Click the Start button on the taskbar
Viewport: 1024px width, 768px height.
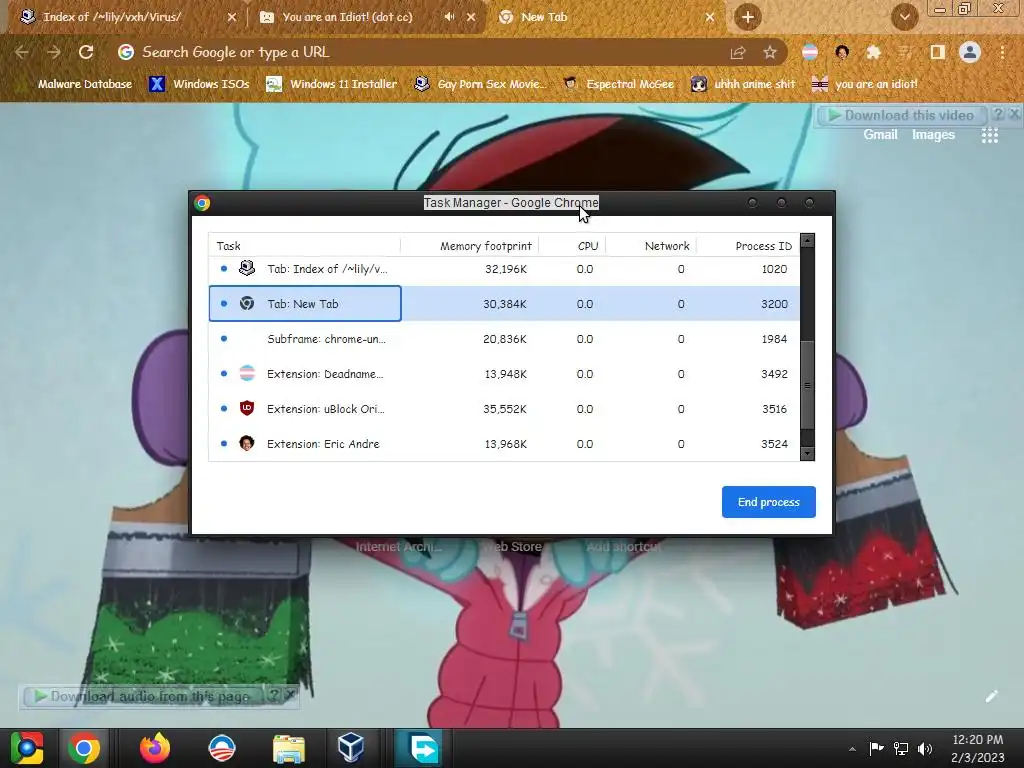coord(26,748)
